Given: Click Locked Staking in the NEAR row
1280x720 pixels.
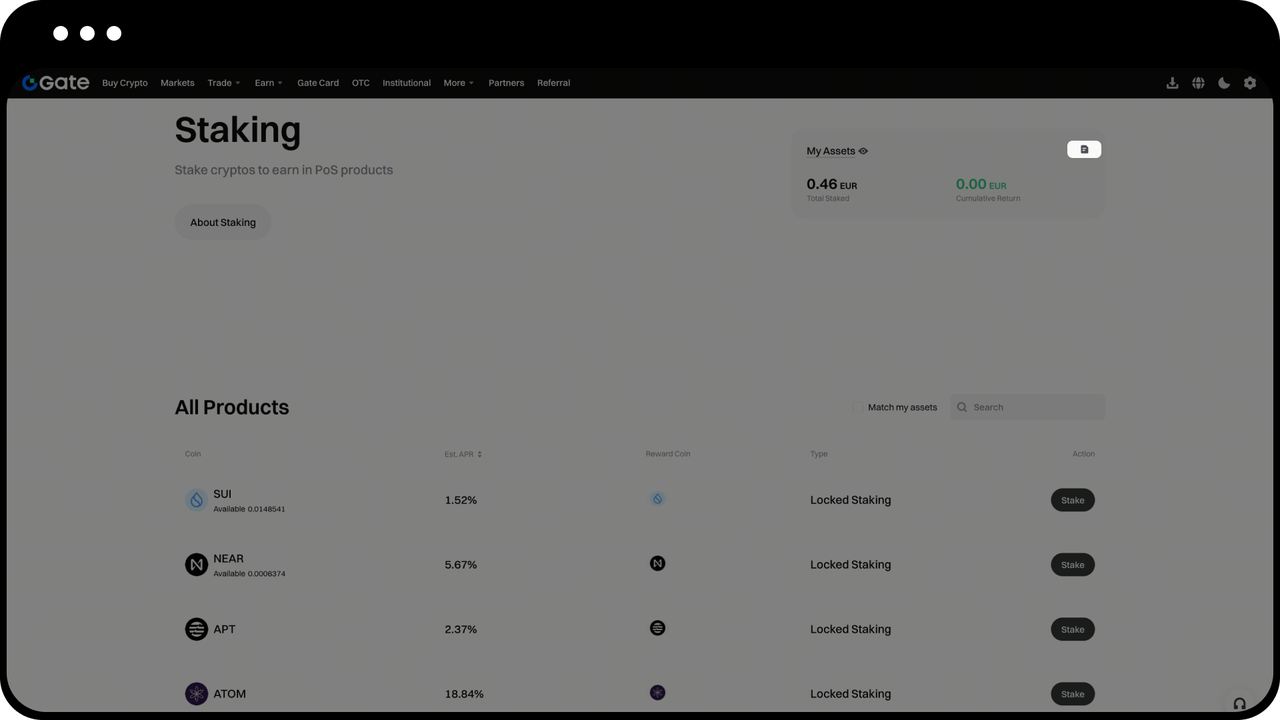Looking at the screenshot, I should click(x=850, y=565).
